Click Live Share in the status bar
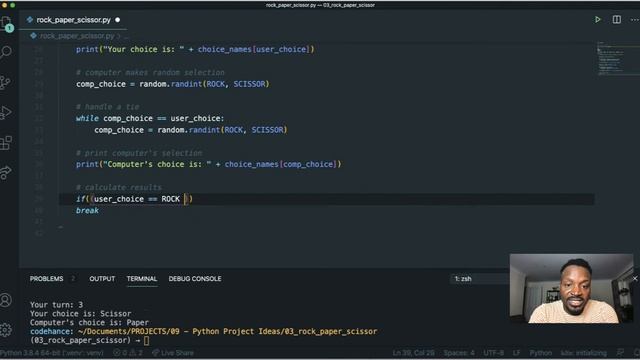Image resolution: width=640 pixels, height=360 pixels. click(x=173, y=353)
